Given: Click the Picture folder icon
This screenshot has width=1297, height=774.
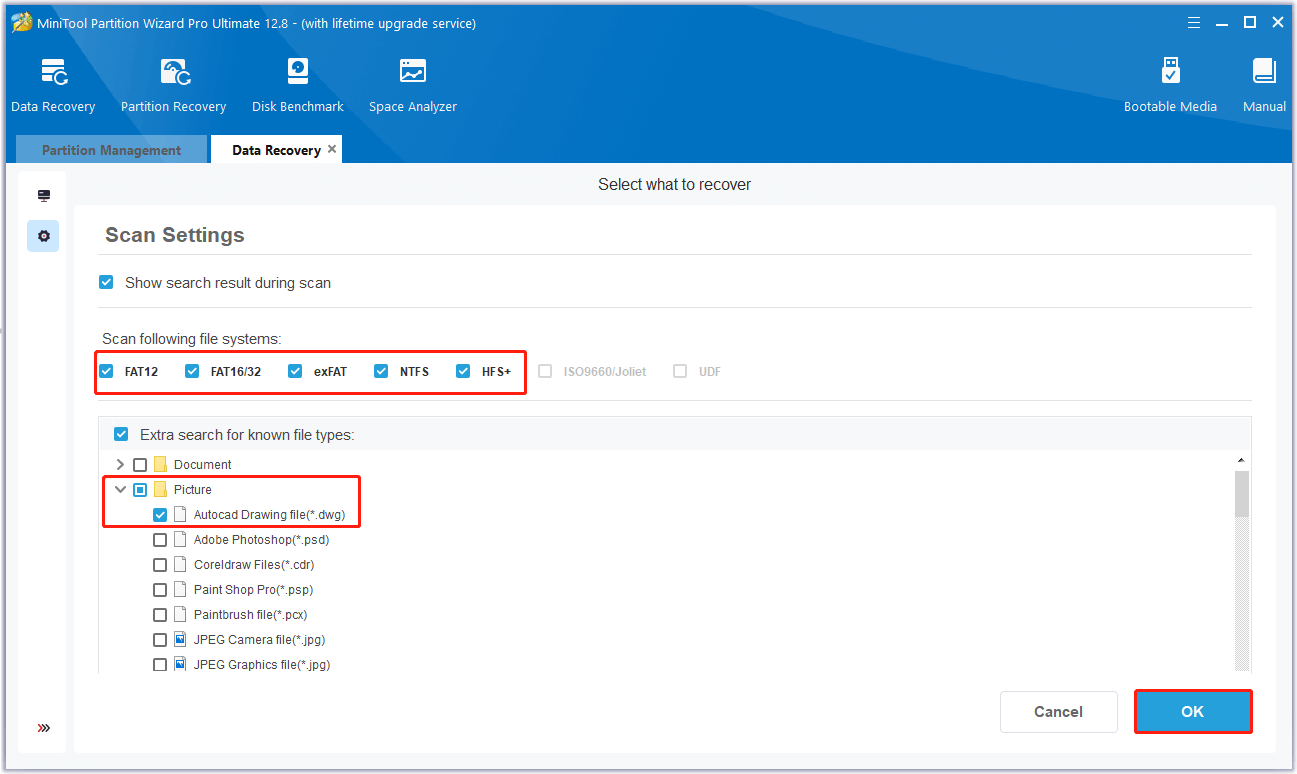Looking at the screenshot, I should pyautogui.click(x=160, y=490).
